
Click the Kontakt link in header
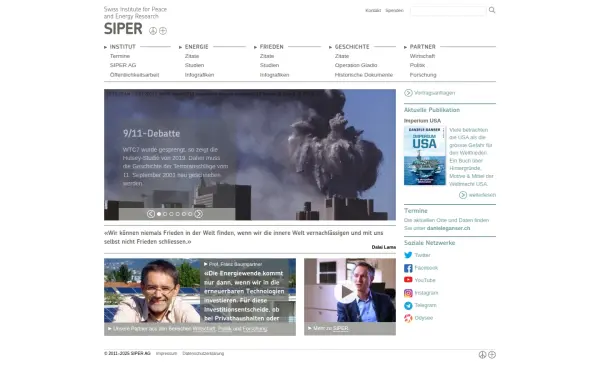pyautogui.click(x=373, y=11)
